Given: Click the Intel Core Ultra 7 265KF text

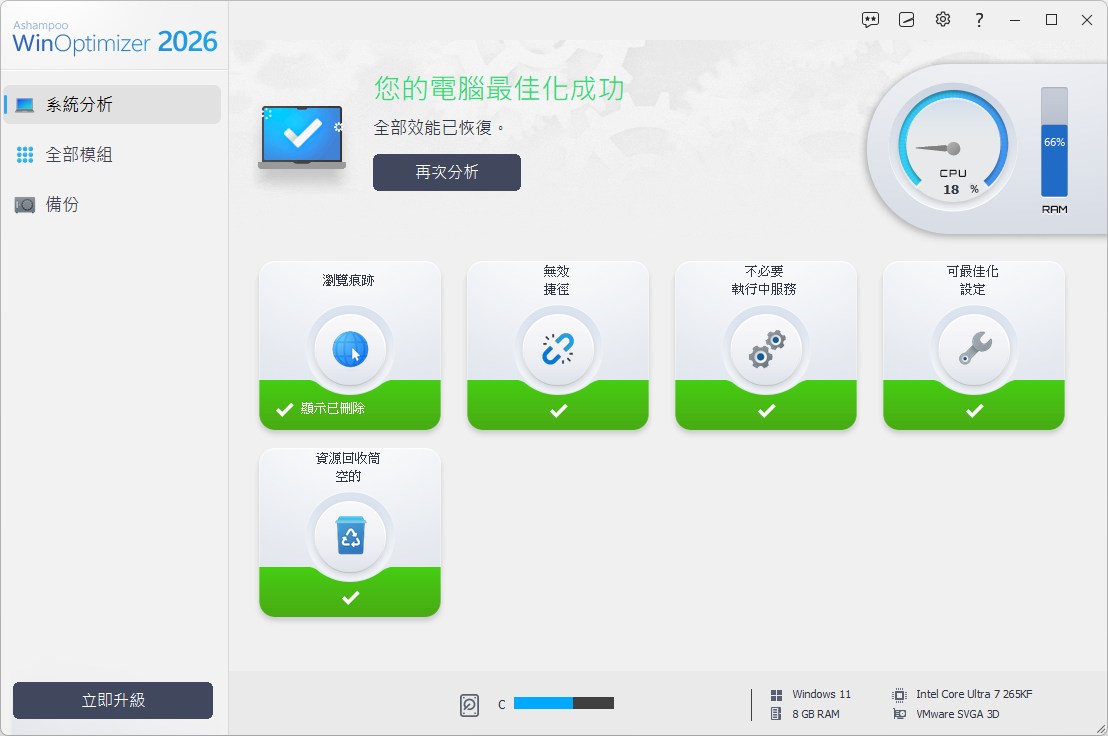Looking at the screenshot, I should pos(974,694).
